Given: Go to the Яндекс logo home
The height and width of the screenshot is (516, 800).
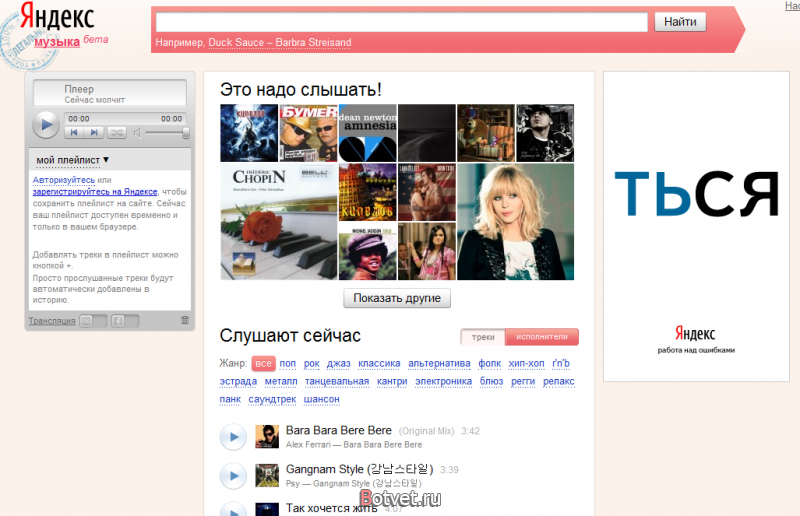Looking at the screenshot, I should pyautogui.click(x=57, y=16).
